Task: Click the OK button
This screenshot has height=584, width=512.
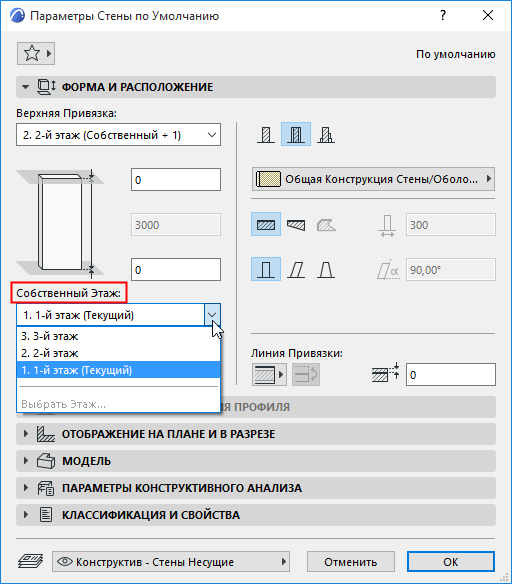Action: pos(451,562)
